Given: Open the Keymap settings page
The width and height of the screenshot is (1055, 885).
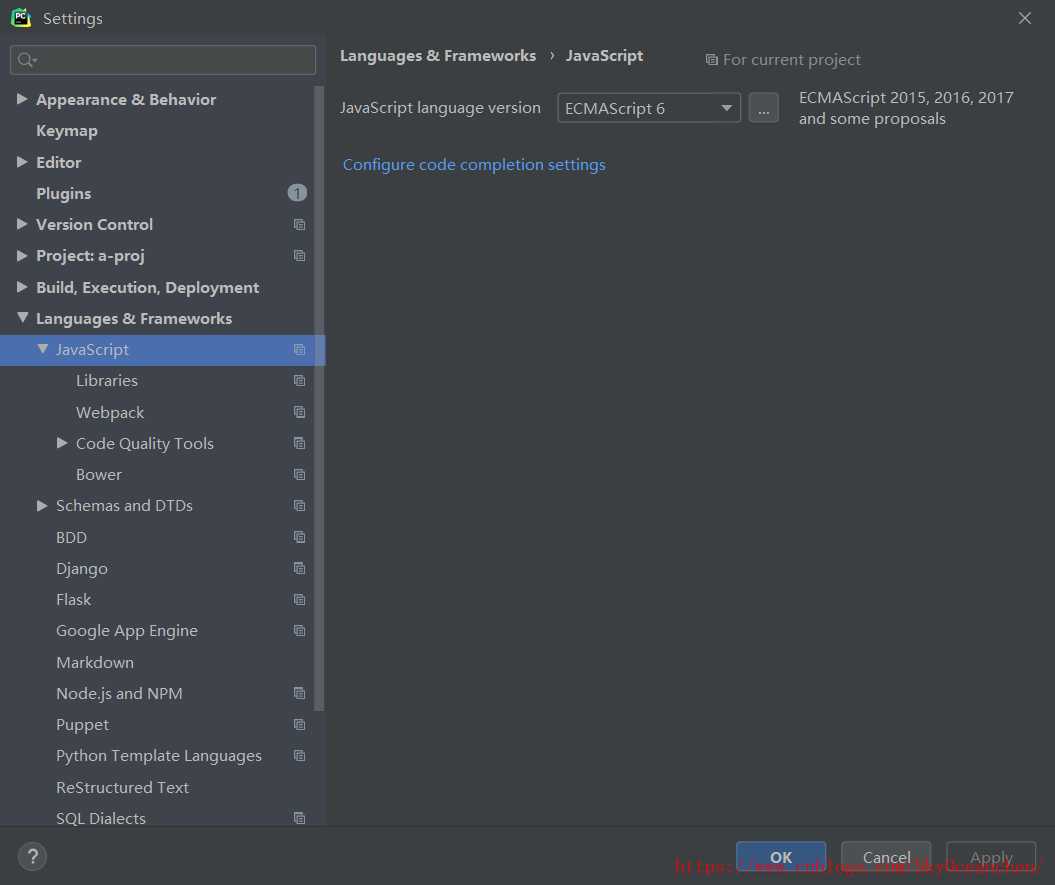Looking at the screenshot, I should (x=67, y=131).
